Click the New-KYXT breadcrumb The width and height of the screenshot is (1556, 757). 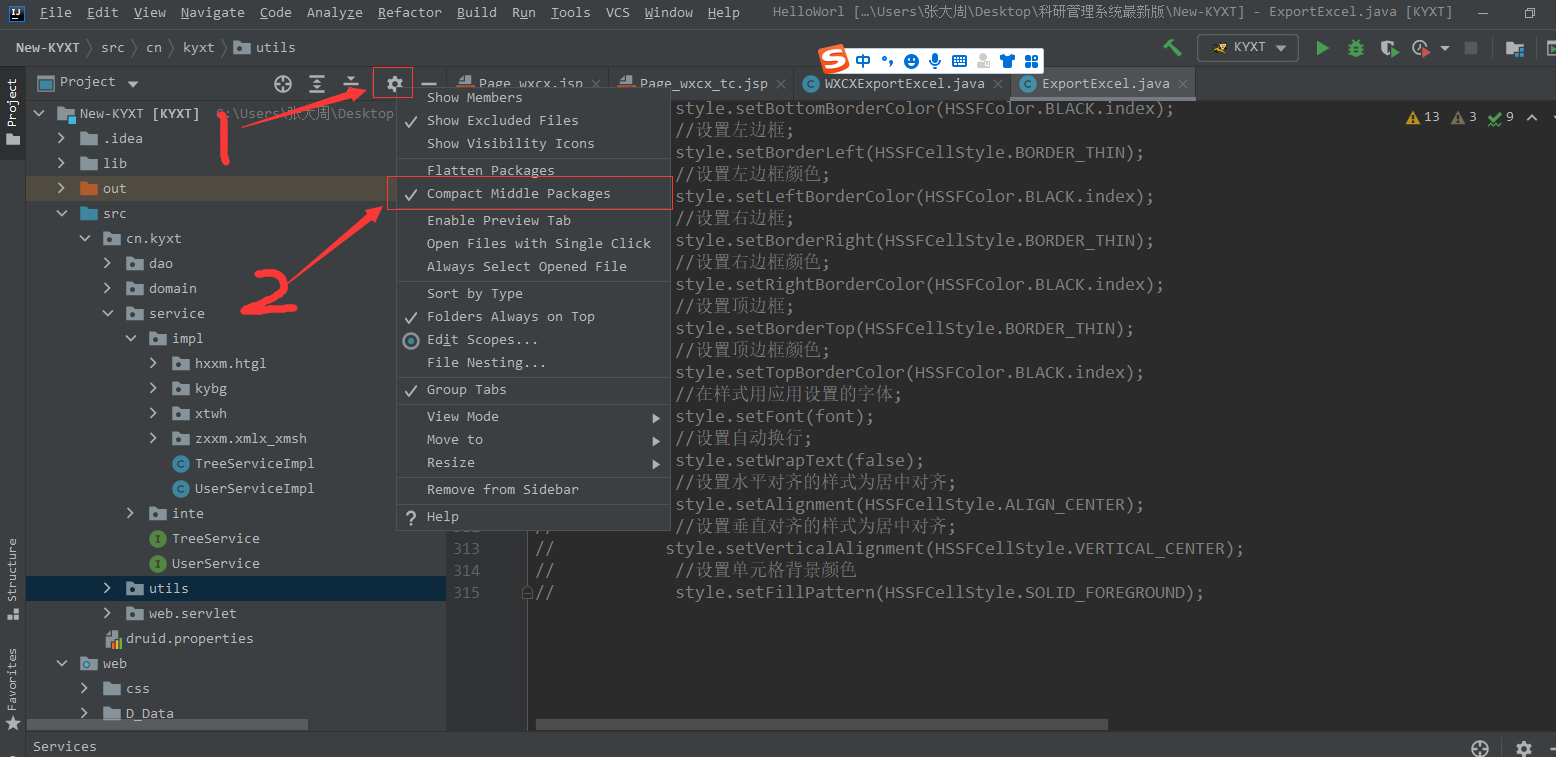pos(47,47)
